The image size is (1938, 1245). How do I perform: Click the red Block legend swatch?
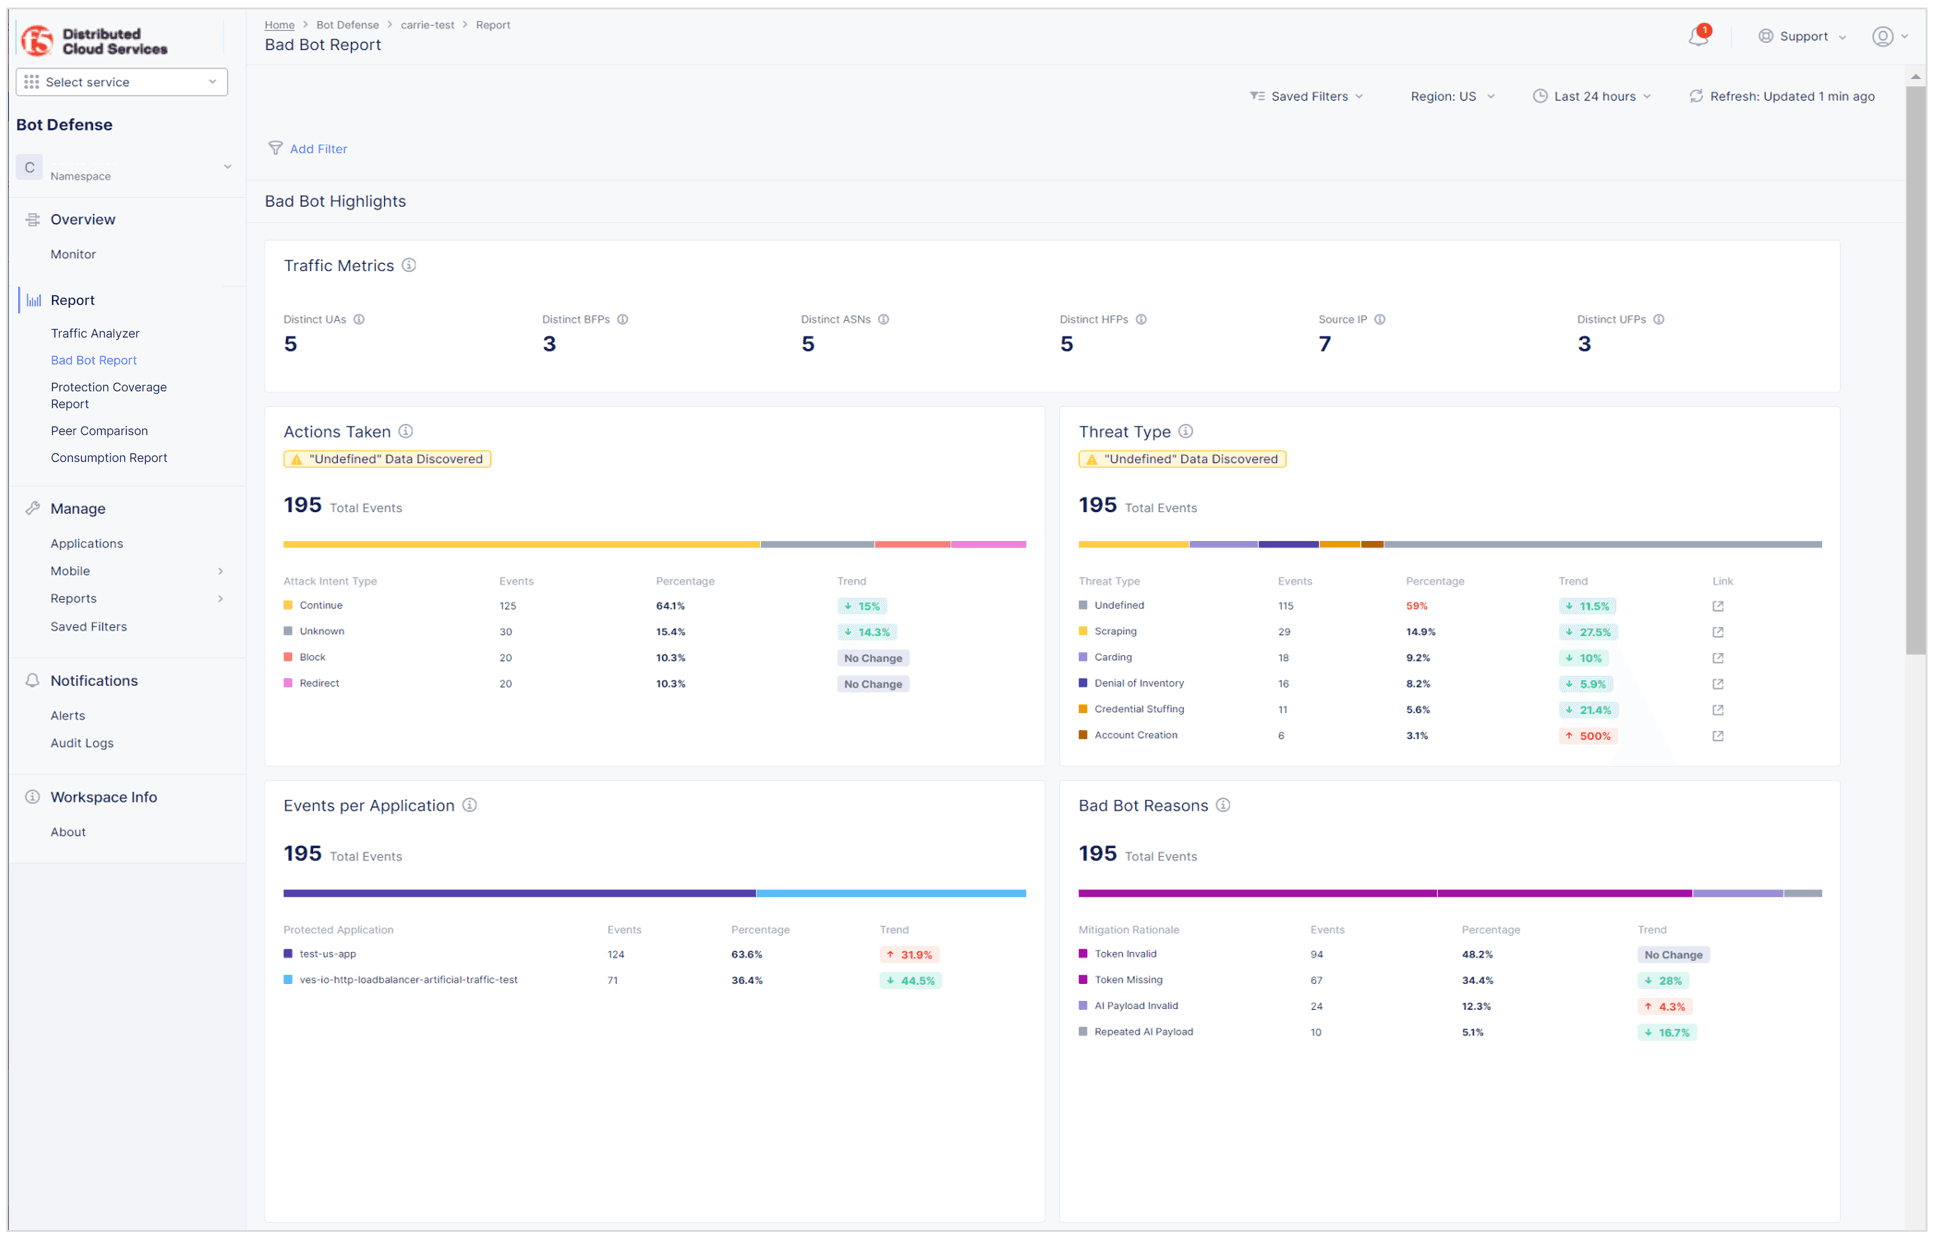tap(288, 658)
